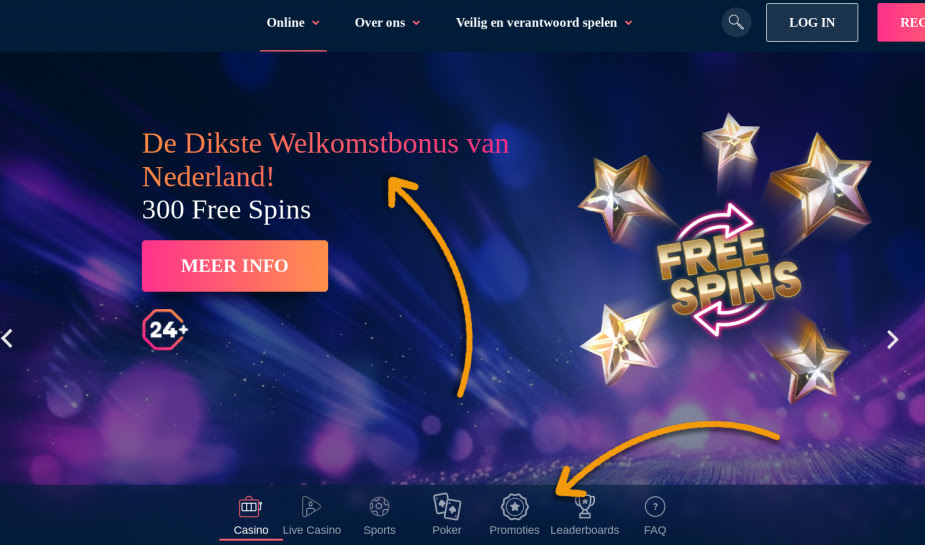This screenshot has width=925, height=545.
Task: Open the Live Casino icon
Action: click(x=311, y=506)
